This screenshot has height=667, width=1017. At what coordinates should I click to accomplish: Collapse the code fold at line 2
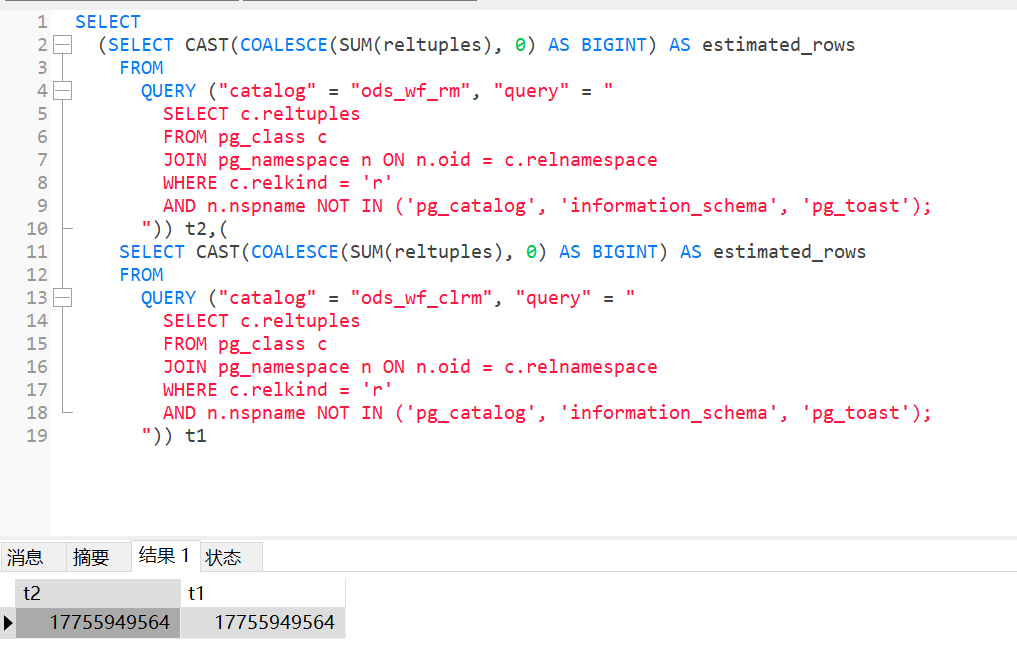62,45
